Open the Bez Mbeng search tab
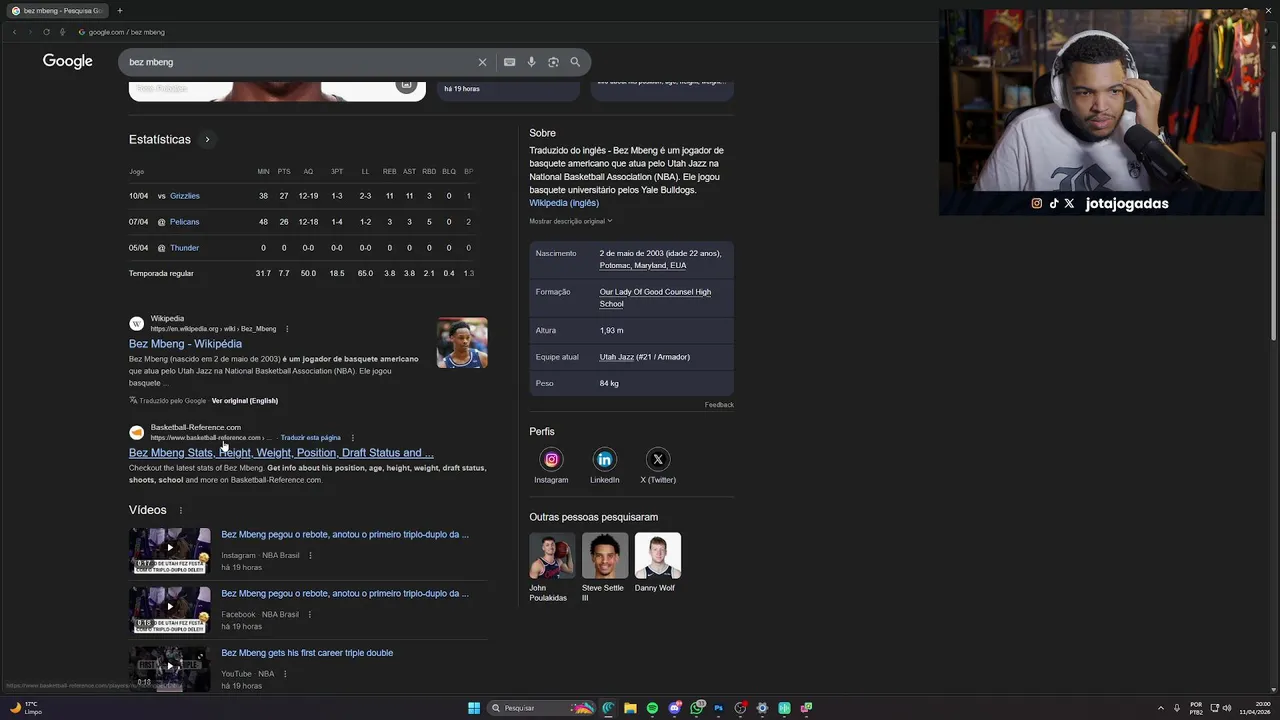 (58, 10)
